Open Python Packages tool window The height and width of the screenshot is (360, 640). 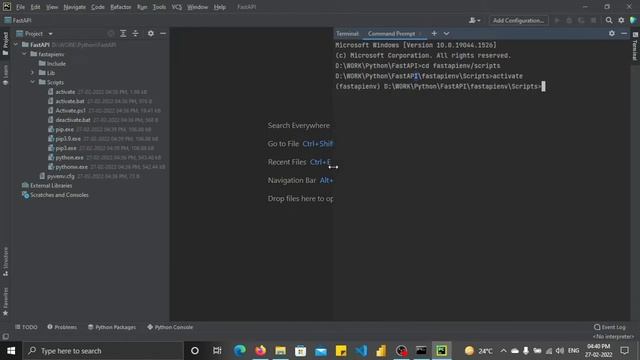point(112,327)
